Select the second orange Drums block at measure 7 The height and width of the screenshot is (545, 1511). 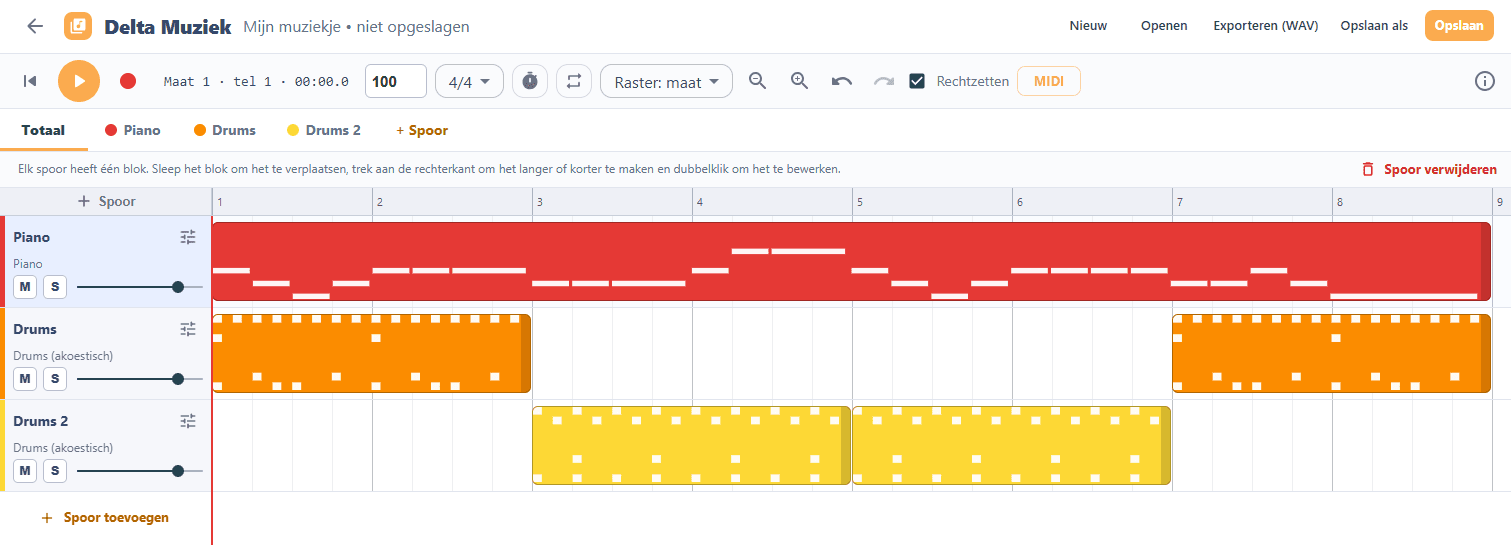tap(1331, 353)
